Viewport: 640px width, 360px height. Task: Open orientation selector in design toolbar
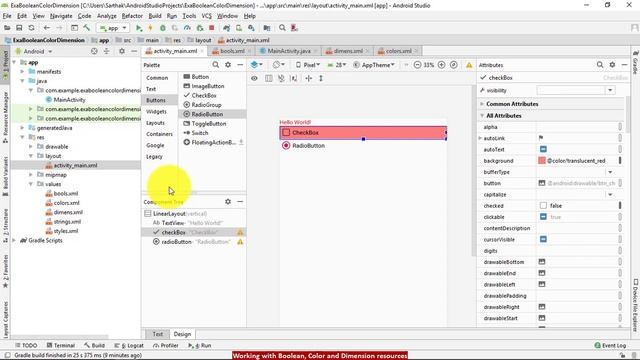[279, 65]
